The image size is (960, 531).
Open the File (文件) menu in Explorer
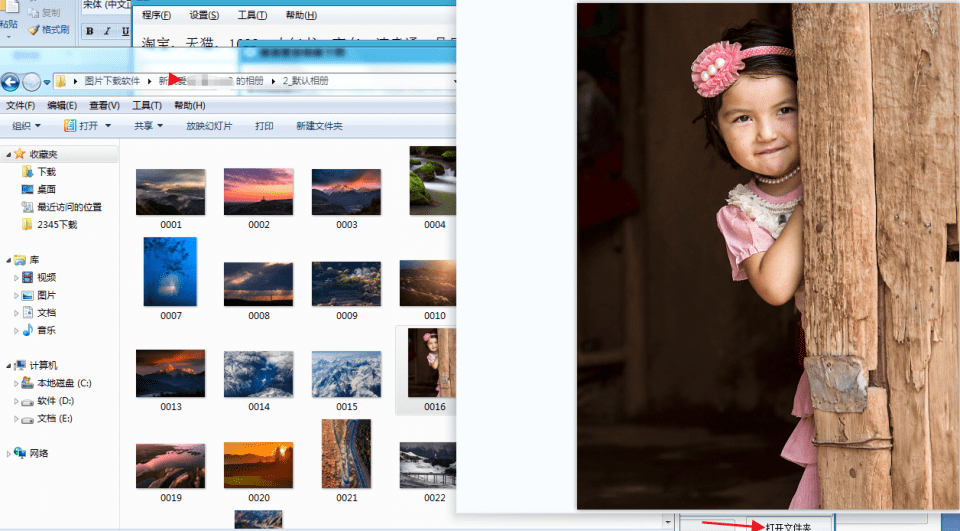[20, 105]
